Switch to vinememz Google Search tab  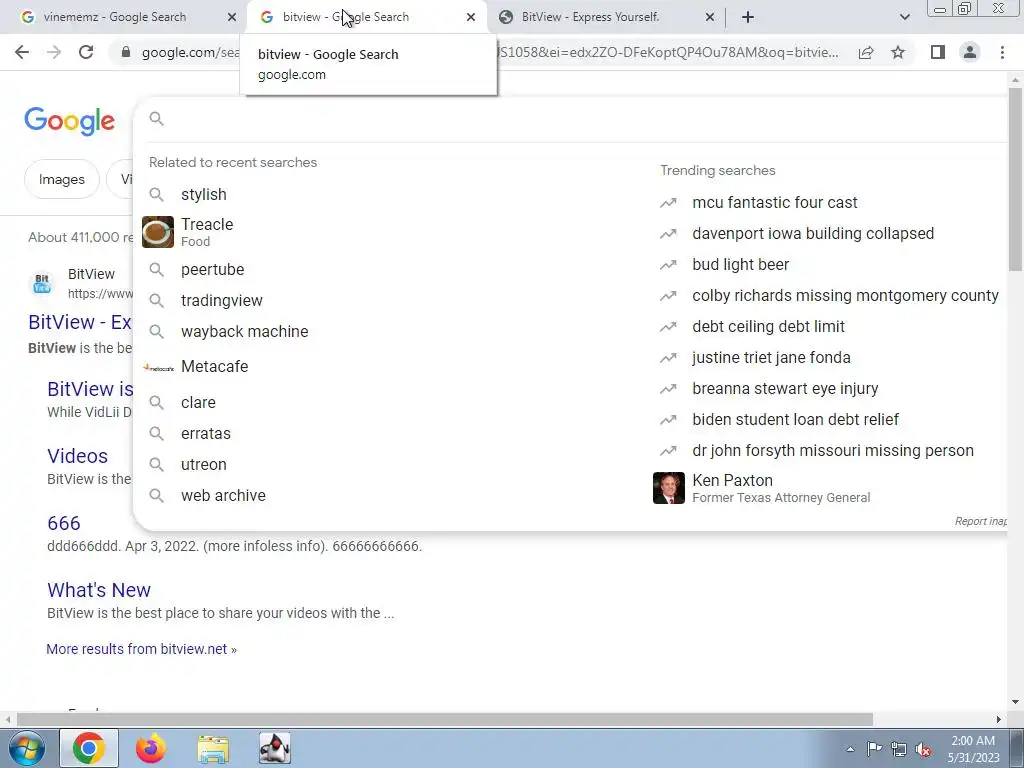(114, 17)
